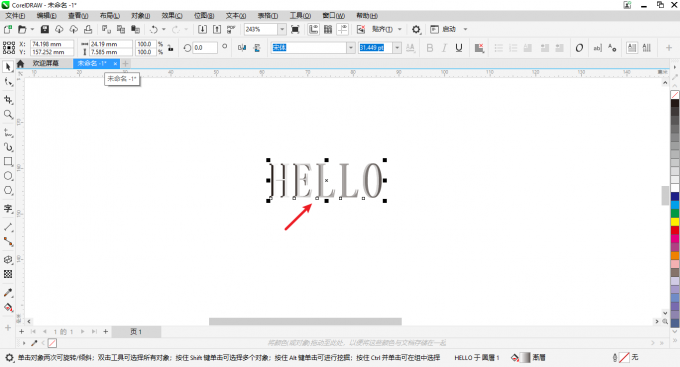The height and width of the screenshot is (367, 680).
Task: Expand the Undo history dropdown arrow
Action: tap(163, 29)
